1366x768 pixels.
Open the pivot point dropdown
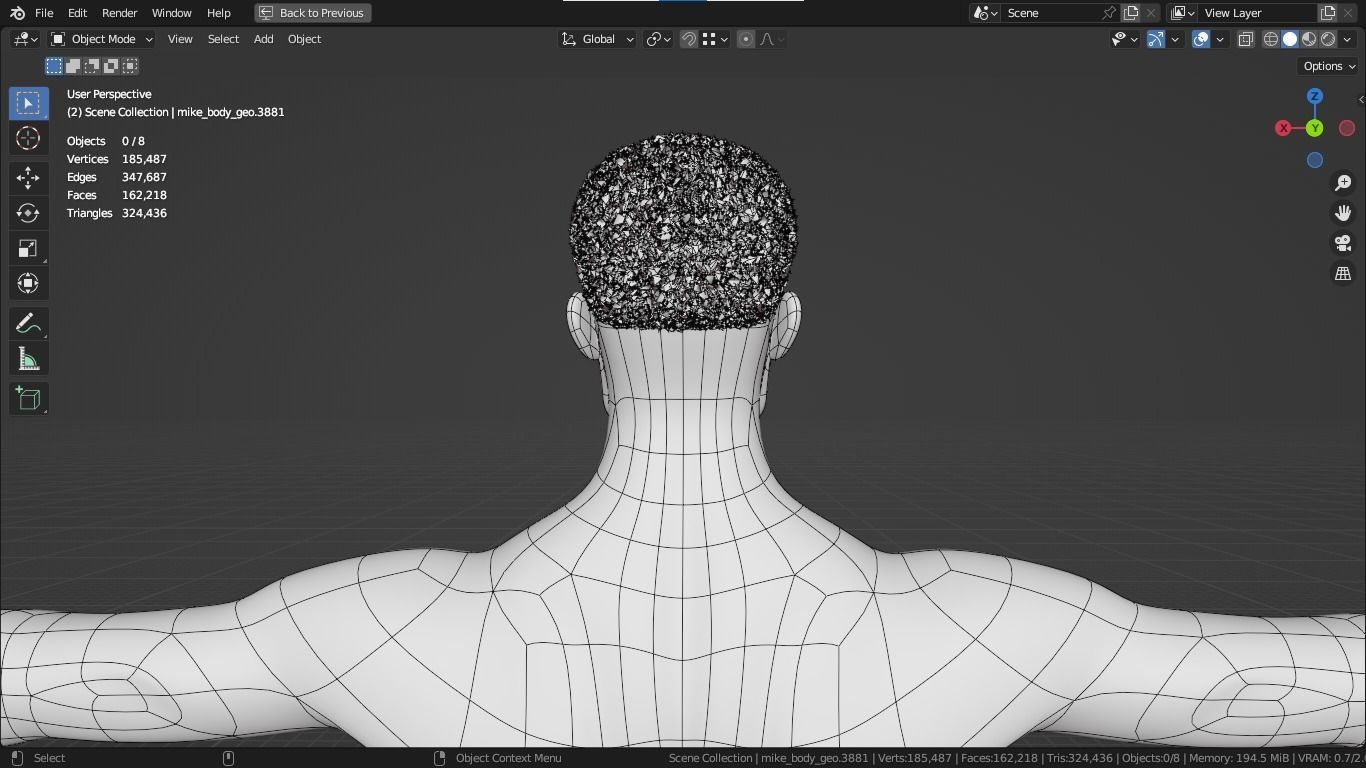point(658,39)
